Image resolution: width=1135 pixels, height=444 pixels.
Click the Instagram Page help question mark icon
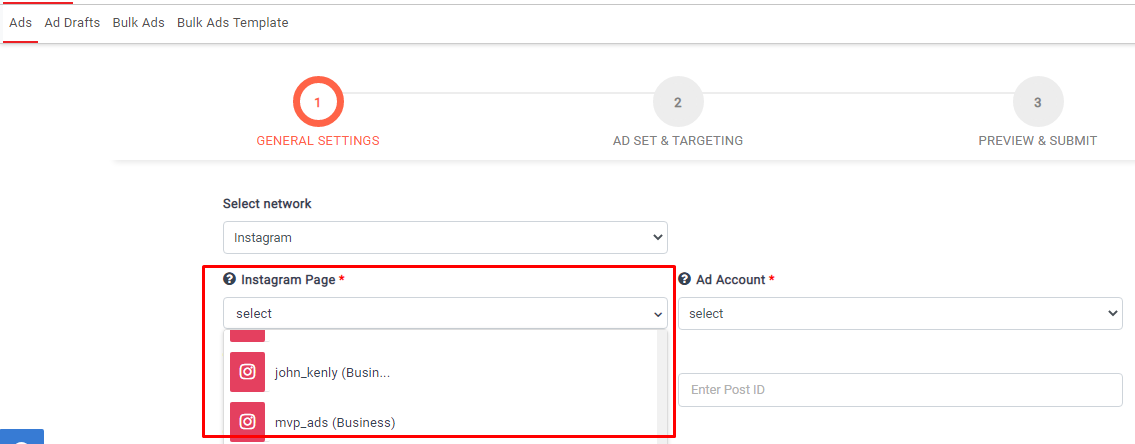[229, 280]
